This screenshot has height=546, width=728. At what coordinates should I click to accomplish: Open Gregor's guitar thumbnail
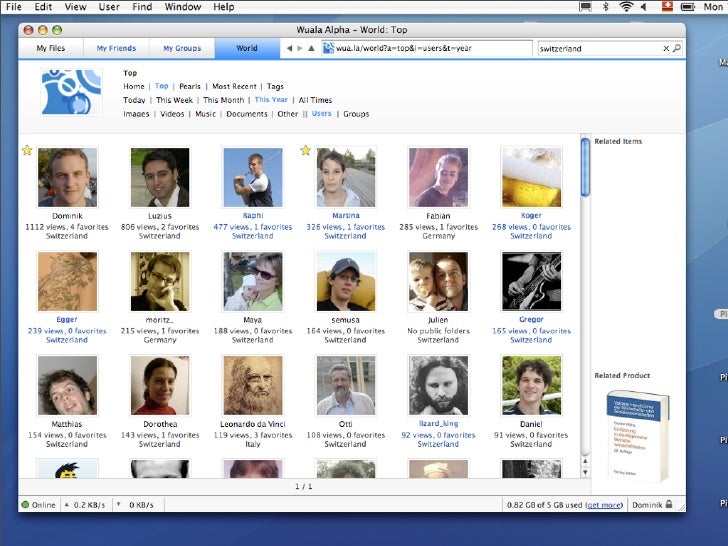[x=531, y=281]
